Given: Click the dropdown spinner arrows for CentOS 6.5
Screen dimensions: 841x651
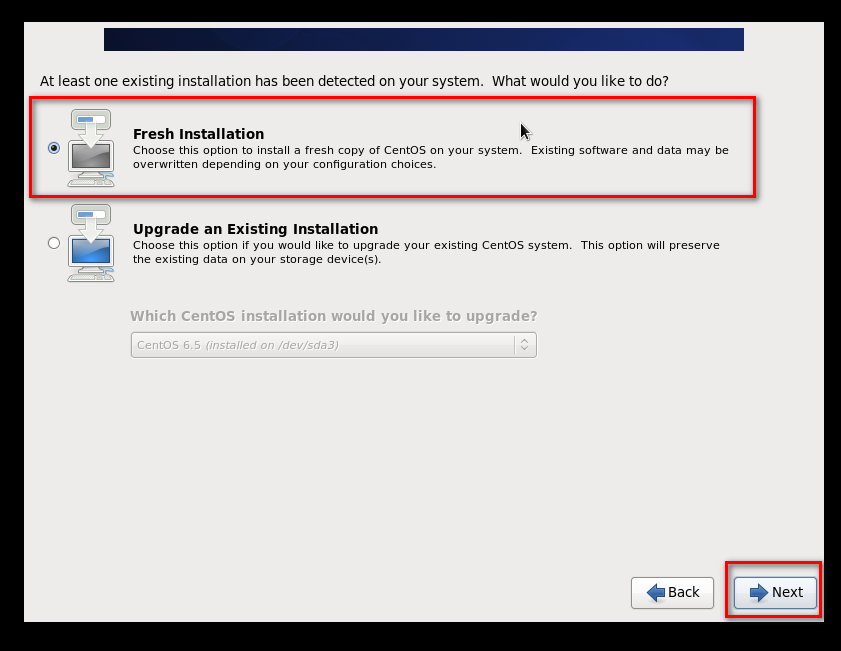Looking at the screenshot, I should point(525,345).
